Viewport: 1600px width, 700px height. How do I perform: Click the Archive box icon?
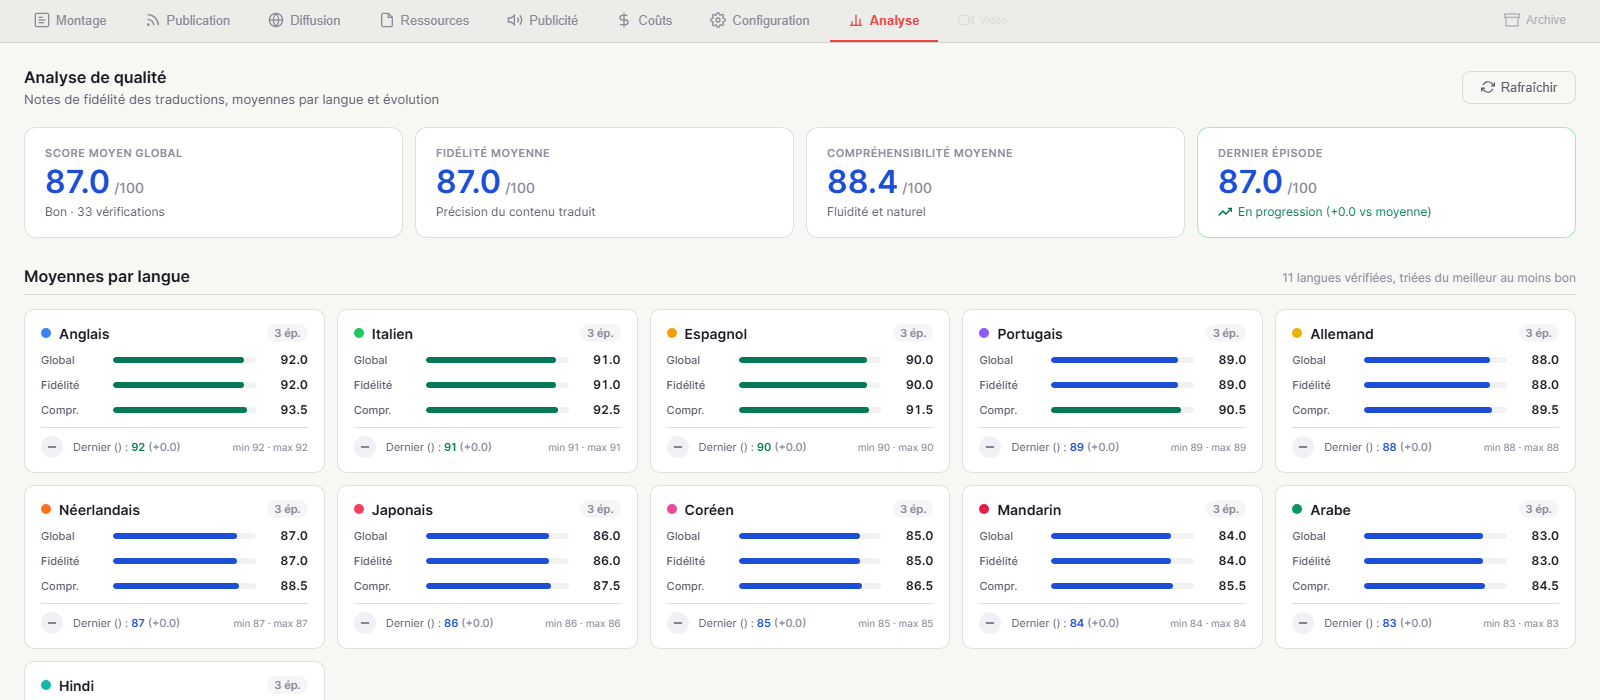click(1512, 20)
